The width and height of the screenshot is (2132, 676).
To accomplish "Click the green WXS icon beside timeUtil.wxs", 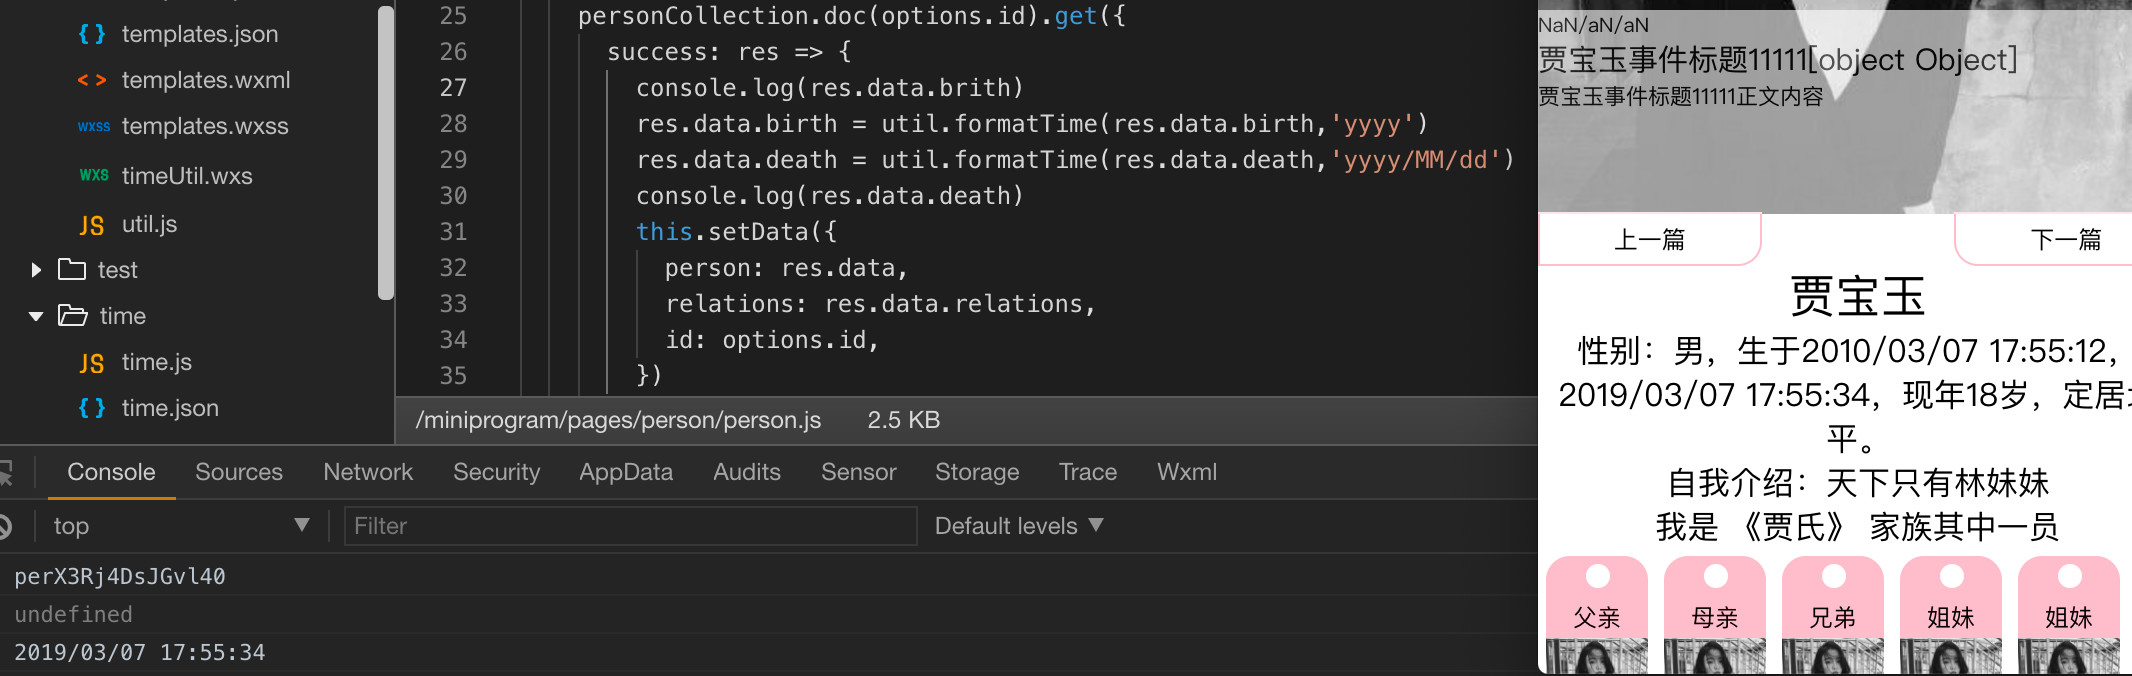I will (x=93, y=175).
